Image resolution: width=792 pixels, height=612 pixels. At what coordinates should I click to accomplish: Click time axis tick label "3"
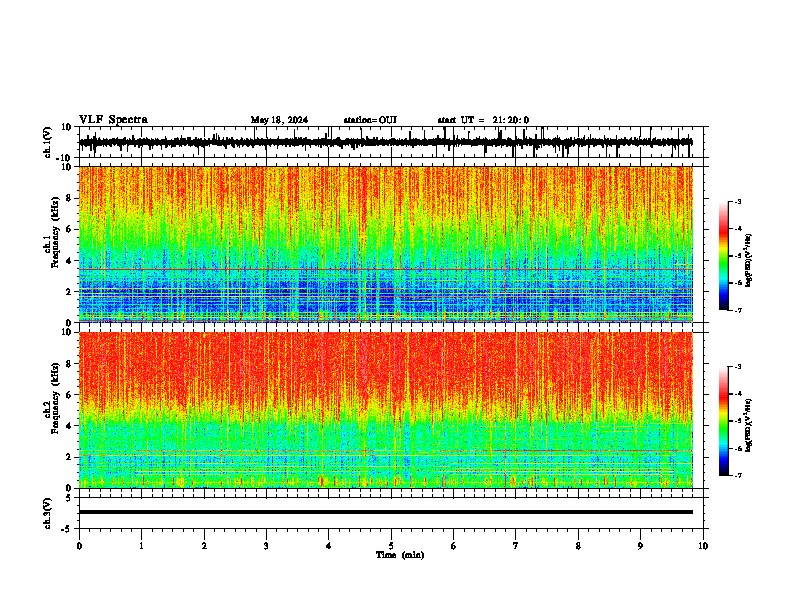(266, 546)
